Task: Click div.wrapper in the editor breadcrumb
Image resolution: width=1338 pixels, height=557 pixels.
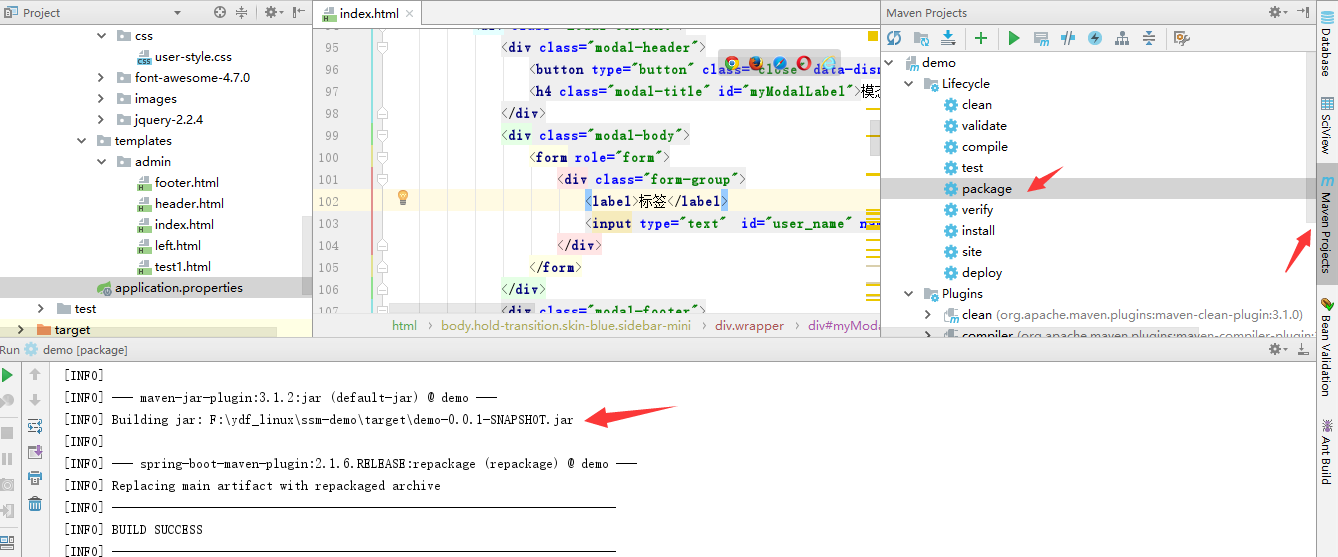Action: (749, 326)
